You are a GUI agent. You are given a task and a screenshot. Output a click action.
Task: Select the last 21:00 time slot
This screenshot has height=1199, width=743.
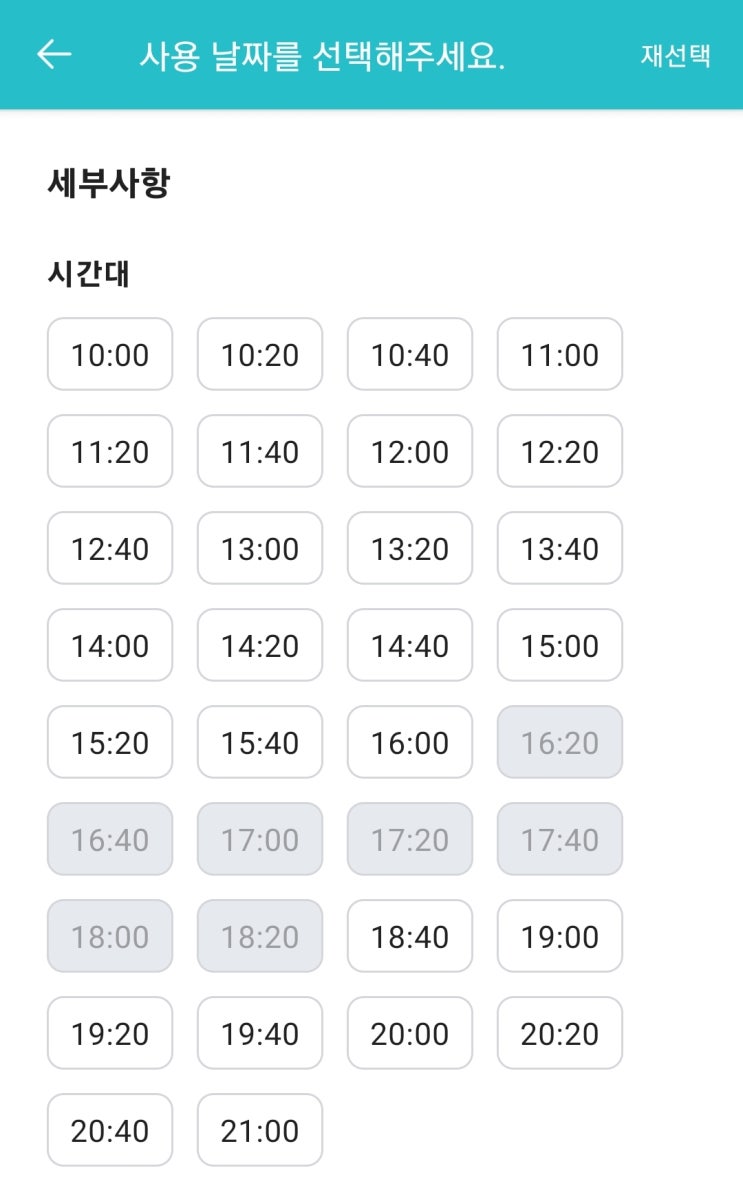click(260, 1131)
